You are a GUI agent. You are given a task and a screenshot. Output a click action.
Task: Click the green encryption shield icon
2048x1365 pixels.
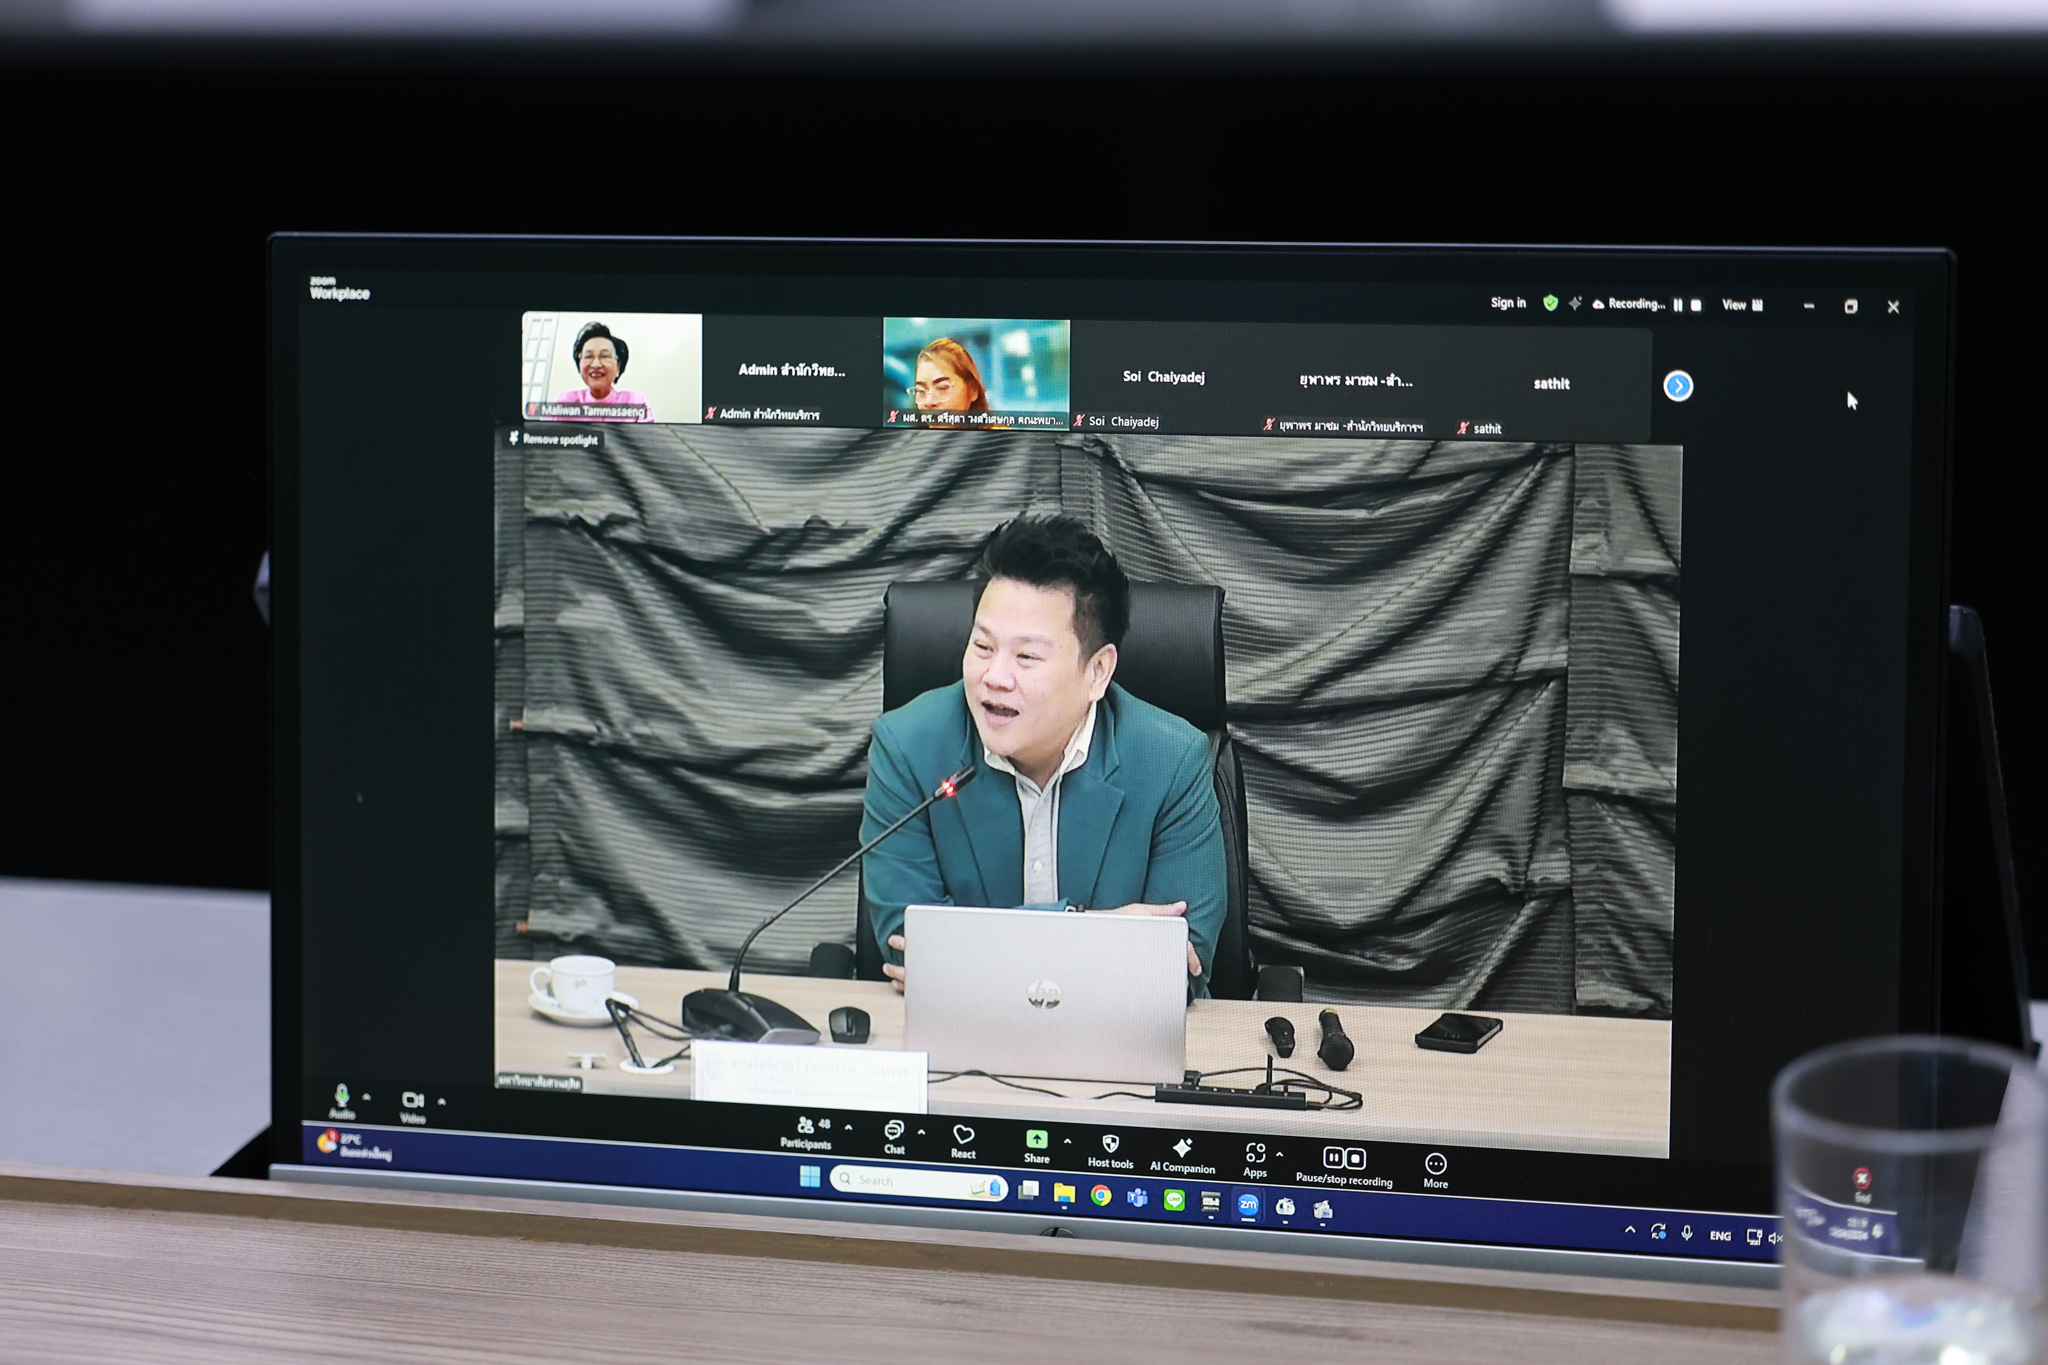pos(1550,303)
